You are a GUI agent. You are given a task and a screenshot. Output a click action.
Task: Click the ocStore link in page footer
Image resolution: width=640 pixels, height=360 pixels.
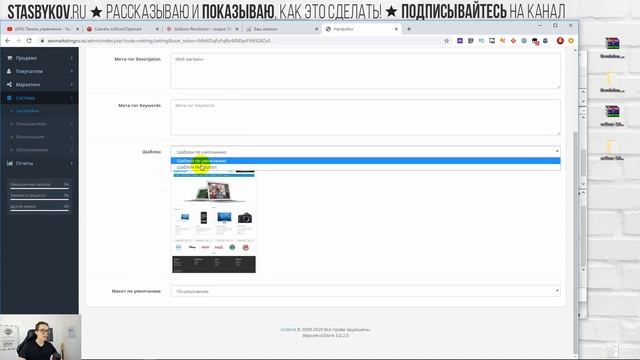tap(288, 329)
